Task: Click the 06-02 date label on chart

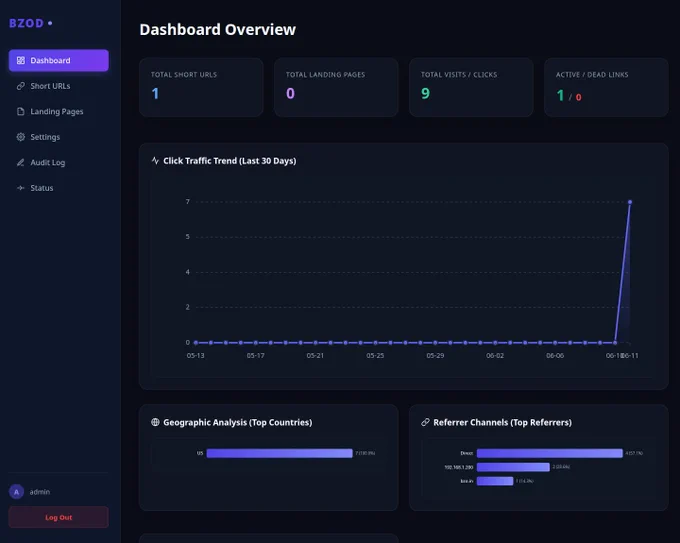Action: [x=495, y=356]
